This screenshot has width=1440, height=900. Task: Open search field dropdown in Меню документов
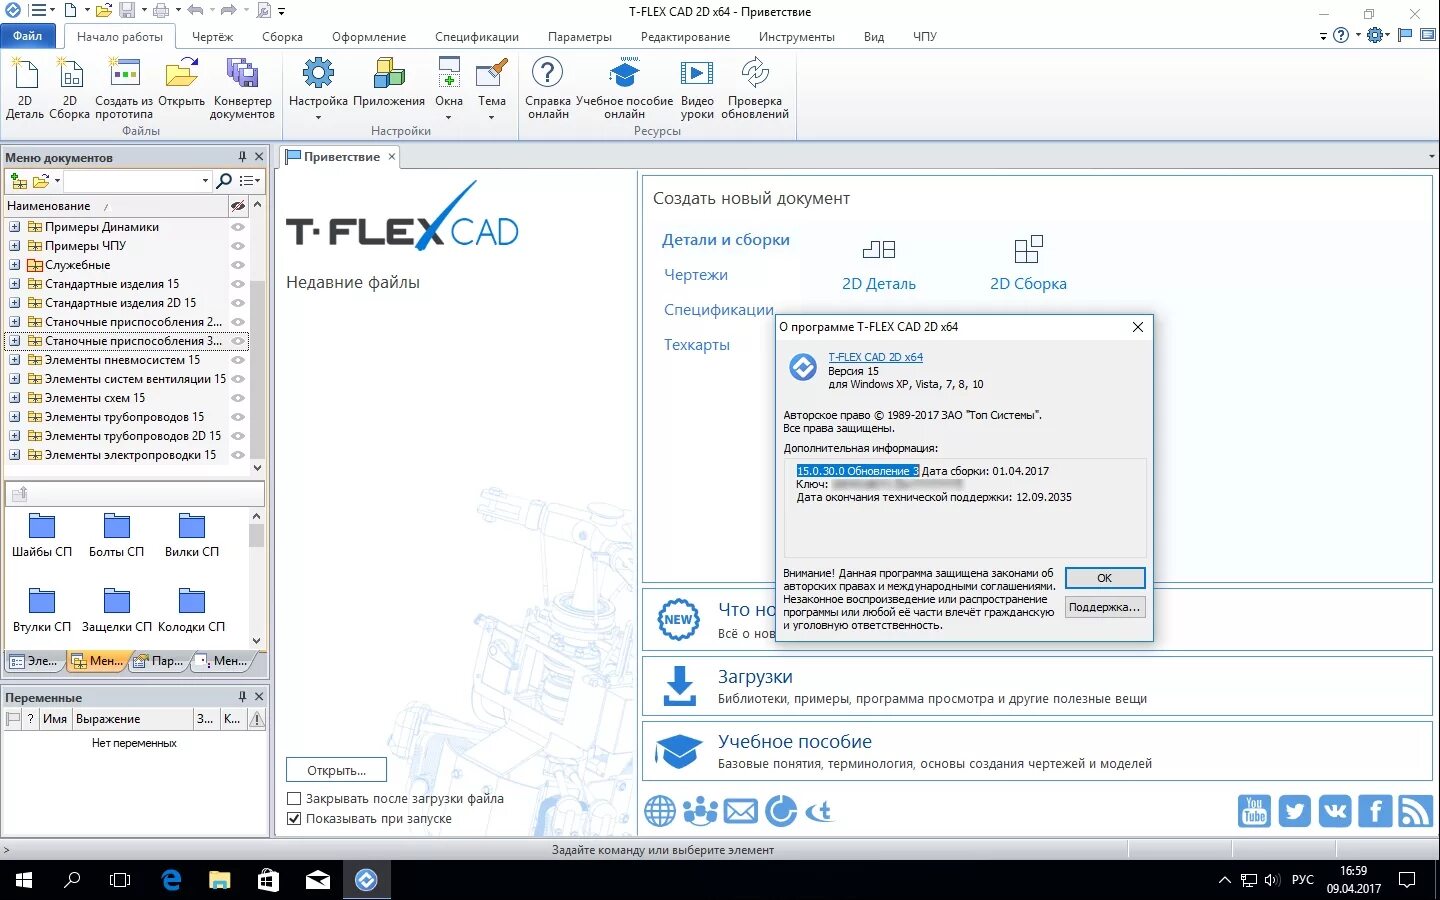(x=205, y=181)
